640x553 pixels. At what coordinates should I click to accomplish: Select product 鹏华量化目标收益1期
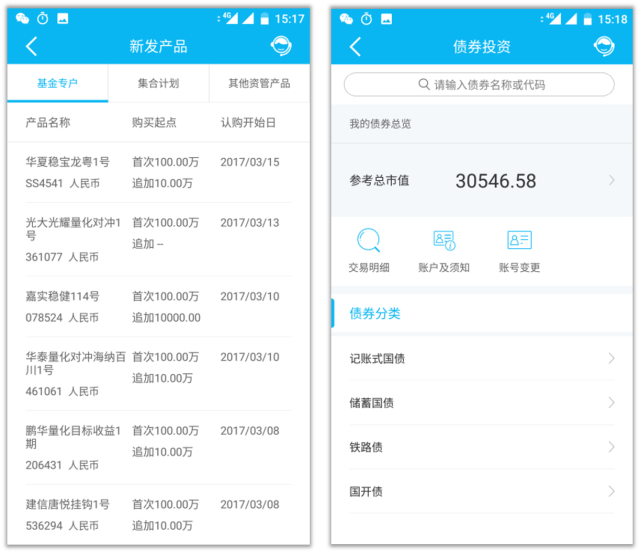(158, 448)
